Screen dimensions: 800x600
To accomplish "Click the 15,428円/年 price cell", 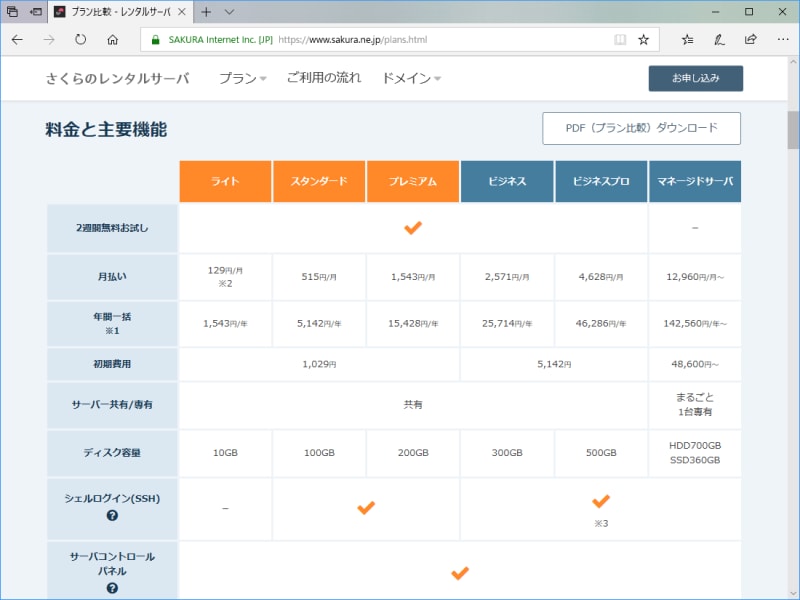I will [413, 323].
